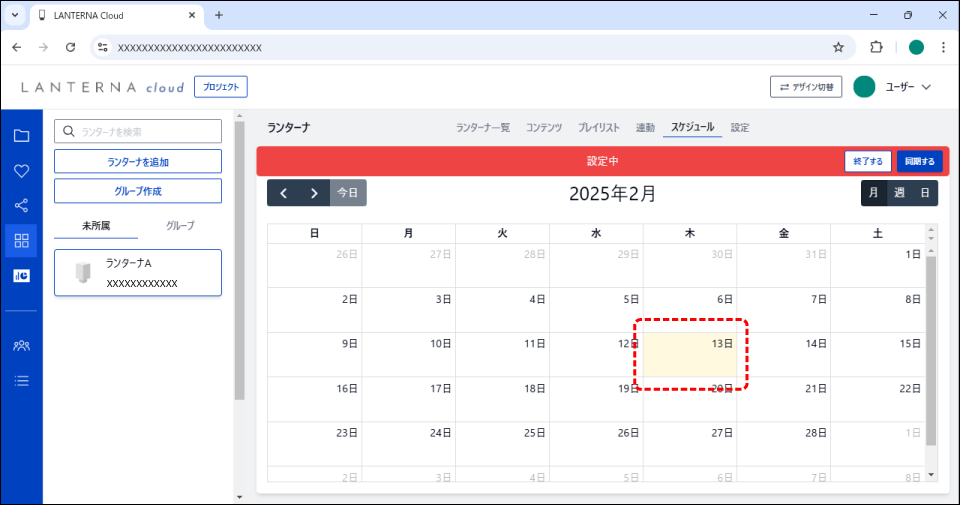Image resolution: width=960 pixels, height=505 pixels.
Task: Select month (月) calendar view
Action: (874, 193)
